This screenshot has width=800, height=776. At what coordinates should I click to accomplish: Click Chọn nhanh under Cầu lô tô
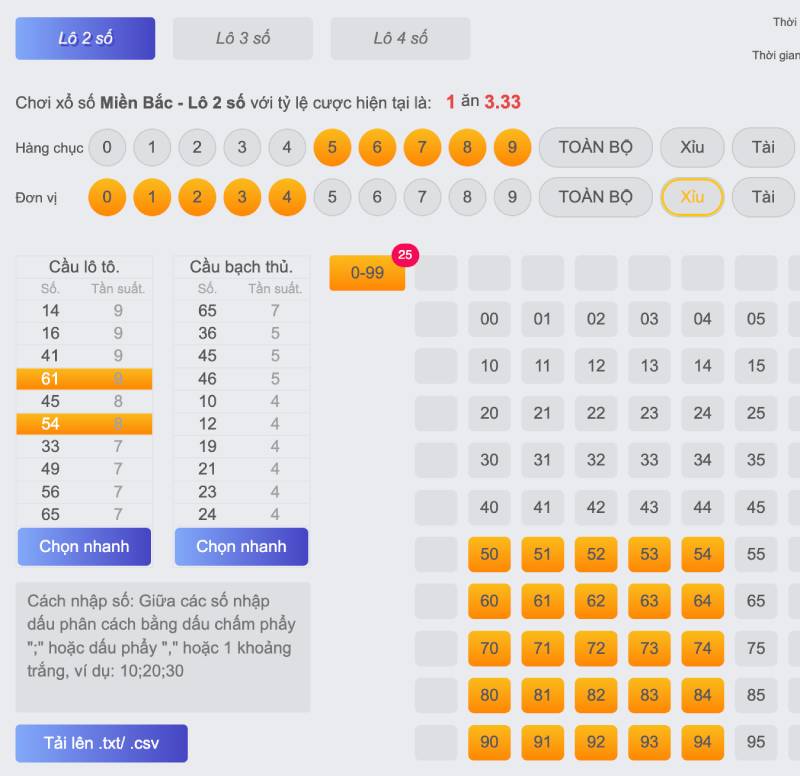[84, 547]
